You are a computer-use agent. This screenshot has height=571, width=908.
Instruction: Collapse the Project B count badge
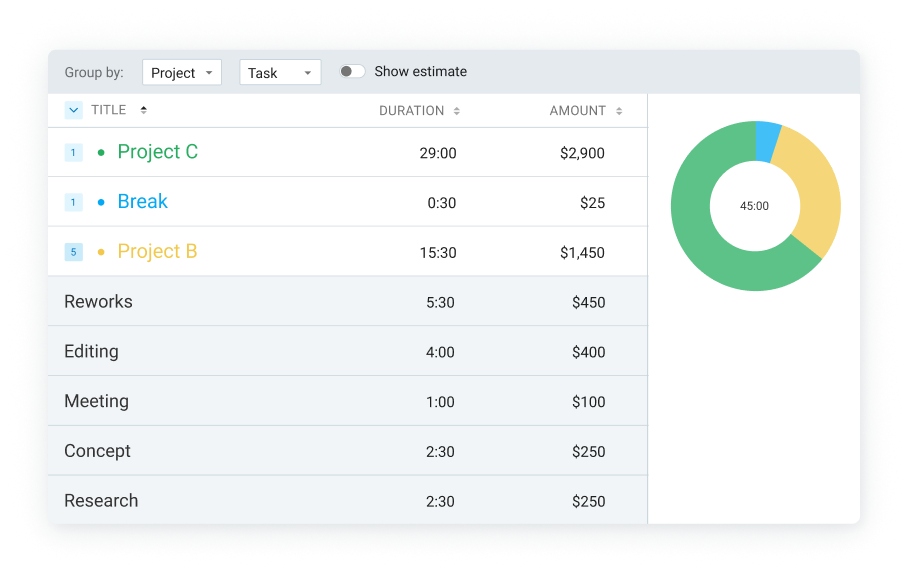[x=73, y=252]
